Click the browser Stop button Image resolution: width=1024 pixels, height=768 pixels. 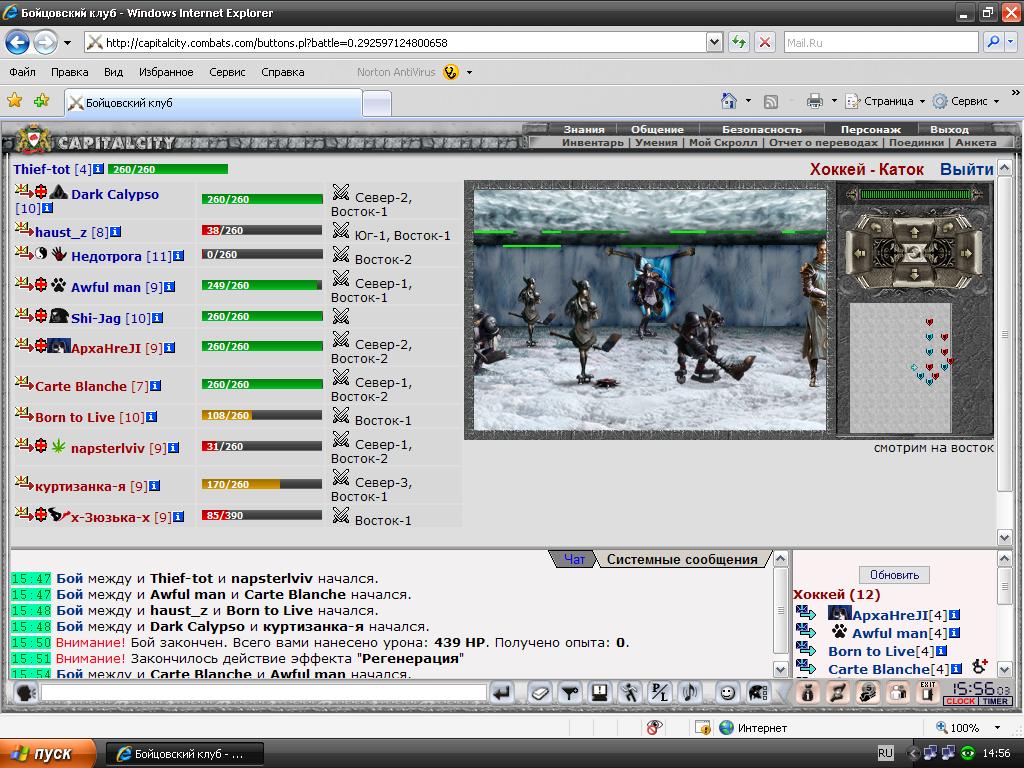coord(765,42)
